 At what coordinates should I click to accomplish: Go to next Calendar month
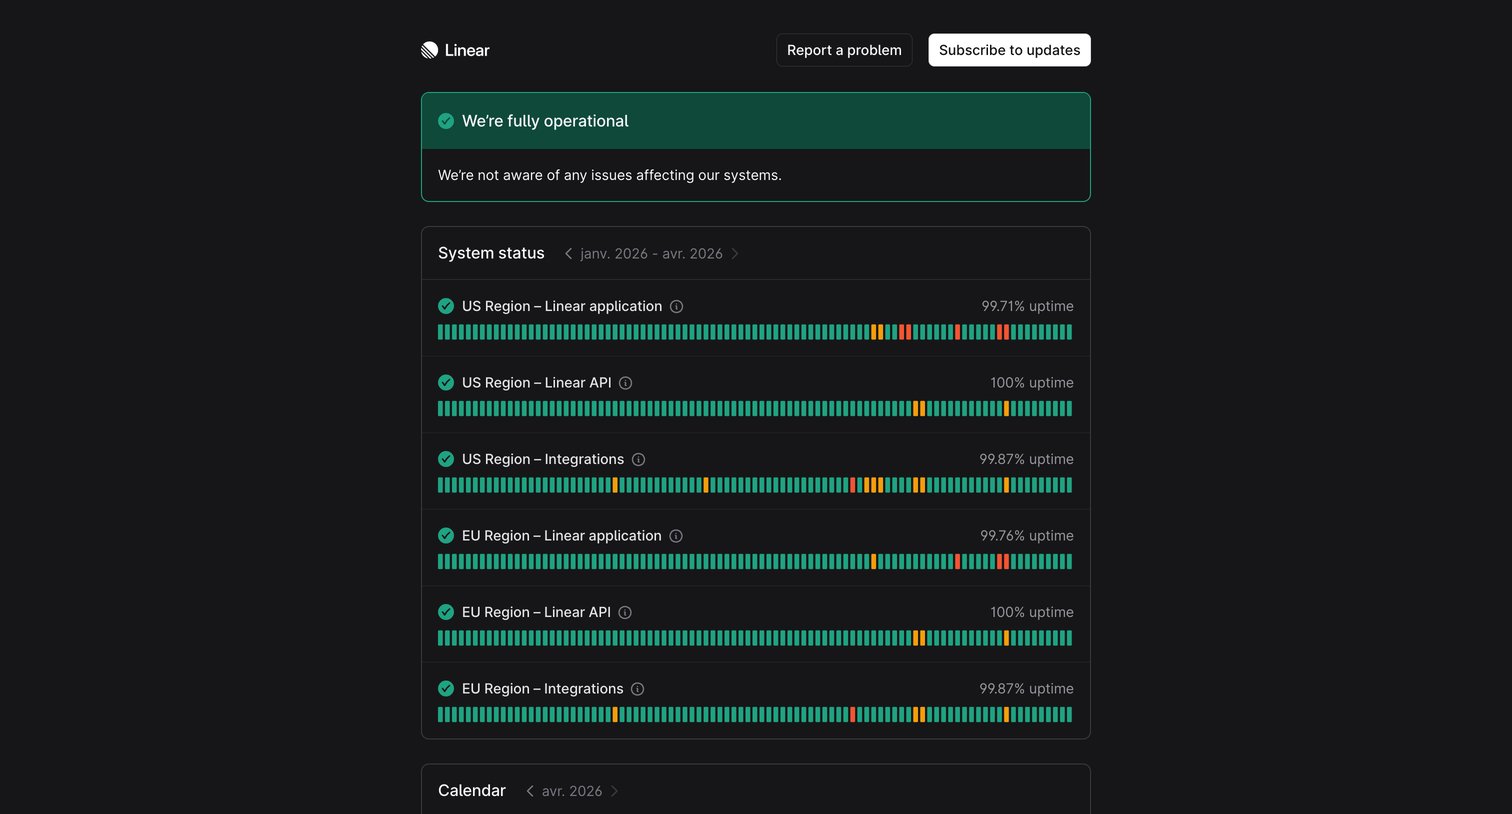pos(614,791)
